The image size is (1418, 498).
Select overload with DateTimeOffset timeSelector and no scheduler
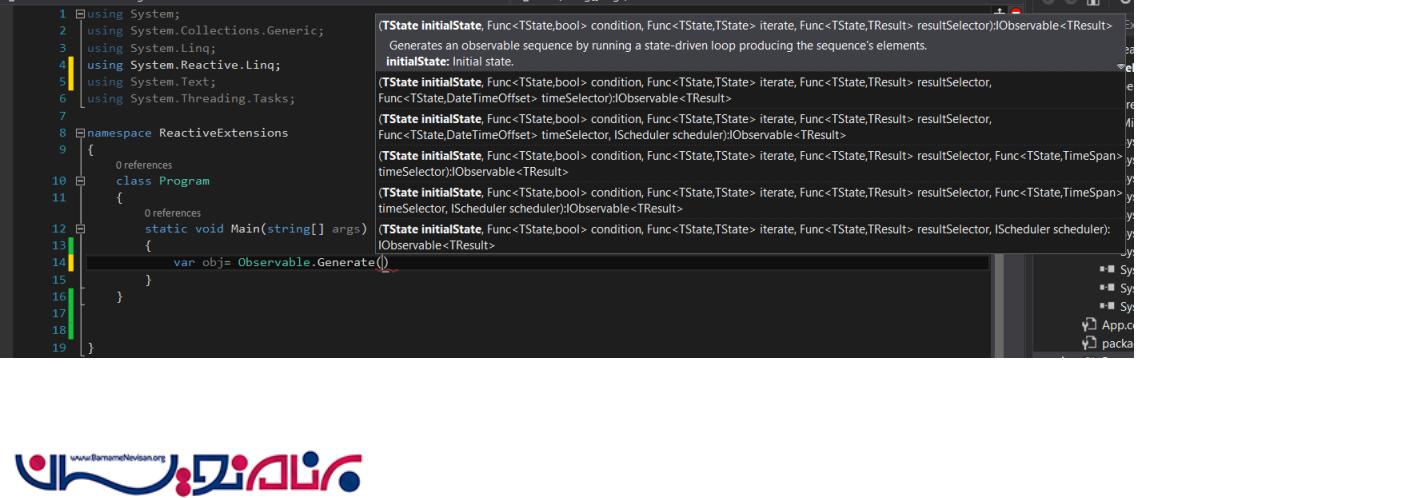(750, 91)
